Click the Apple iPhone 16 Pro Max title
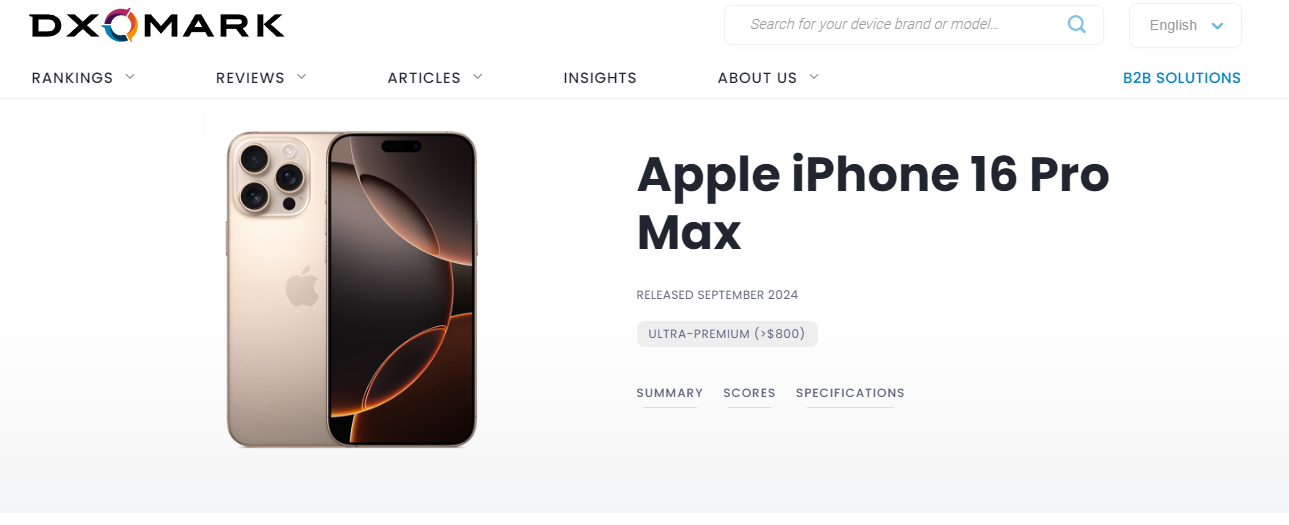Image resolution: width=1289 pixels, height=525 pixels. pos(873,203)
